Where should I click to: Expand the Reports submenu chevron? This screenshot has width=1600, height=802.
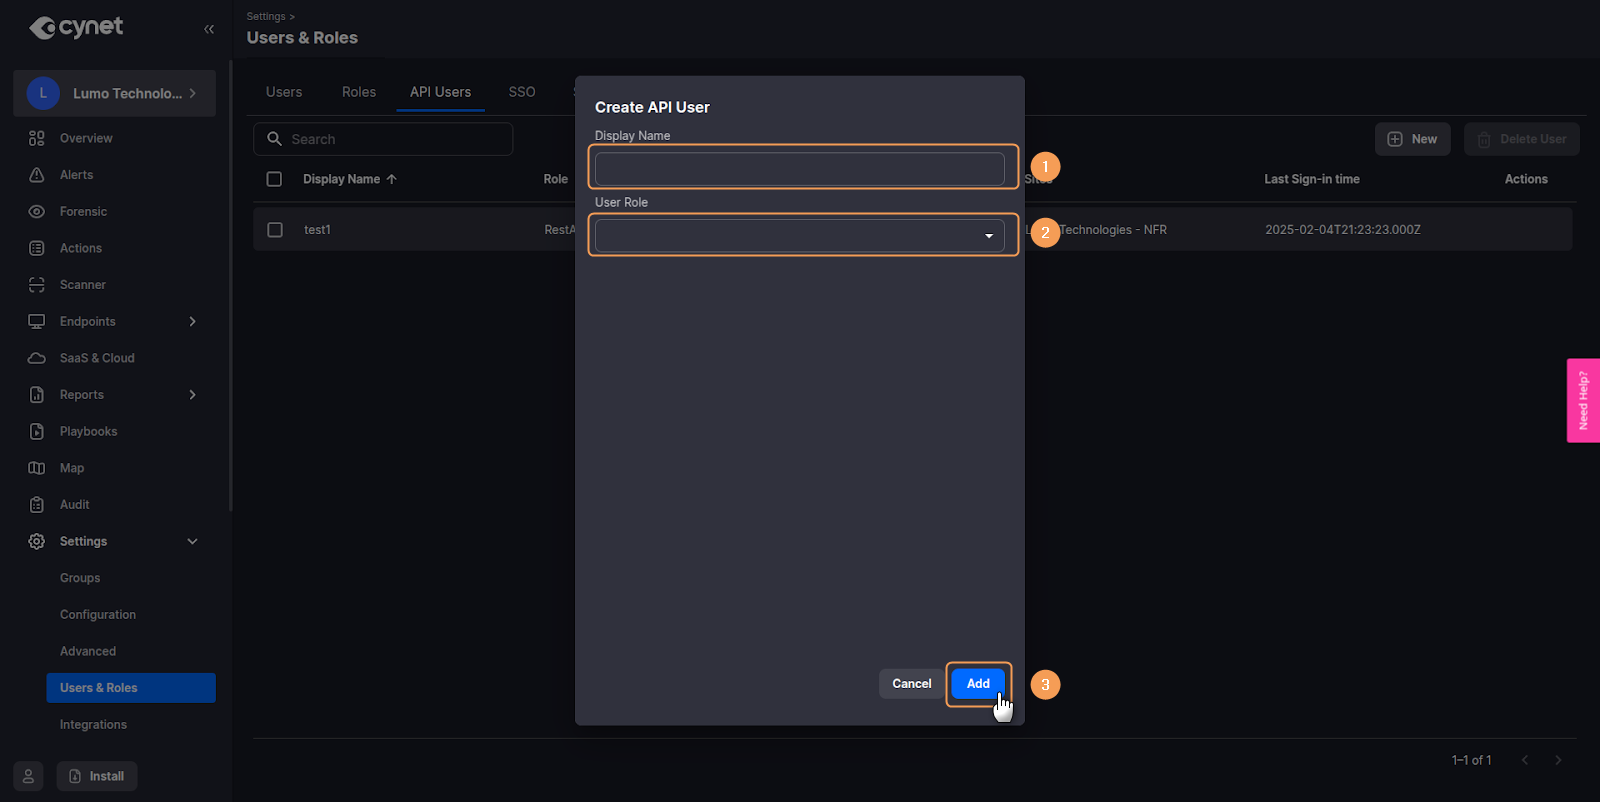(x=193, y=395)
